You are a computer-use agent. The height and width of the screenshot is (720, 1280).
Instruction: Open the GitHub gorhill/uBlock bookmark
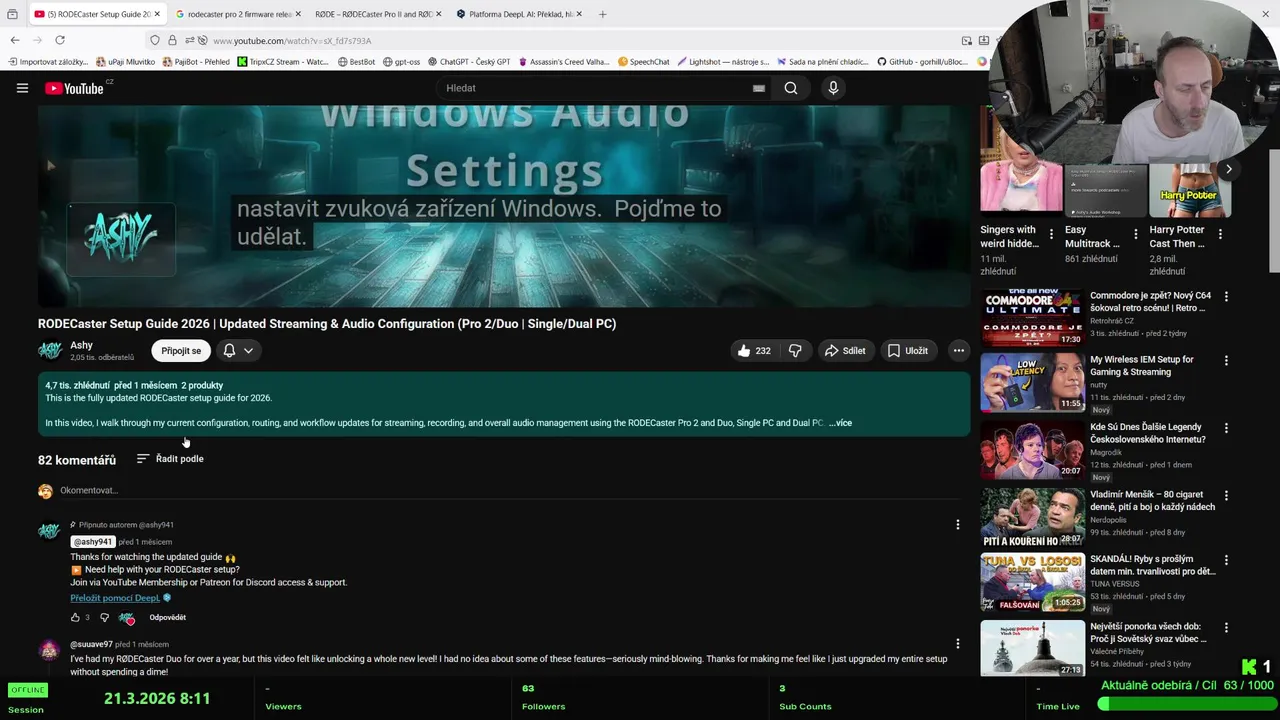[922, 62]
